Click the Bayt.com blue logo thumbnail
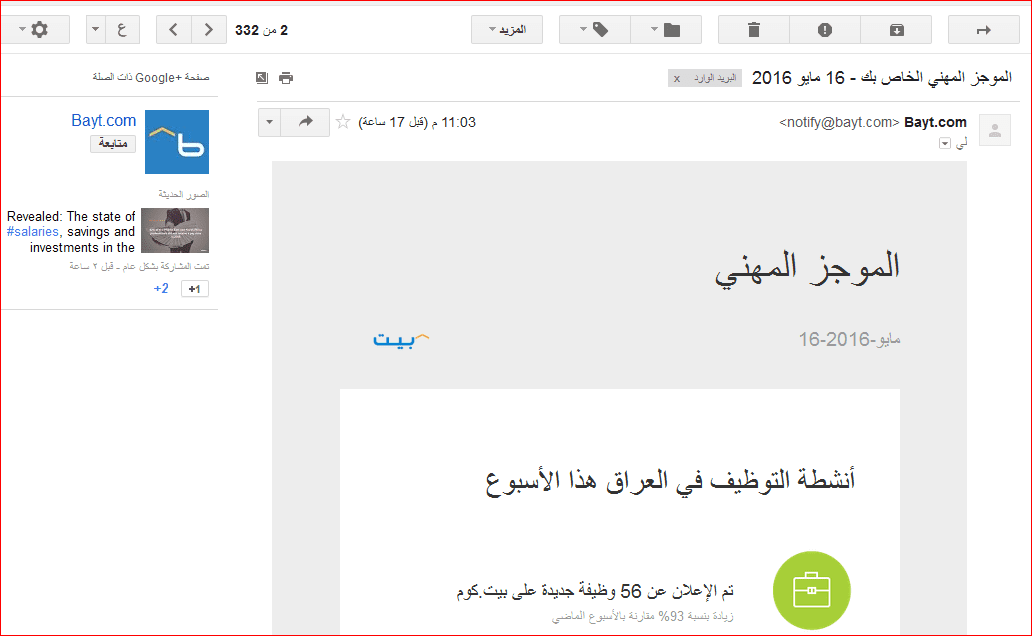1032x636 pixels. 177,142
